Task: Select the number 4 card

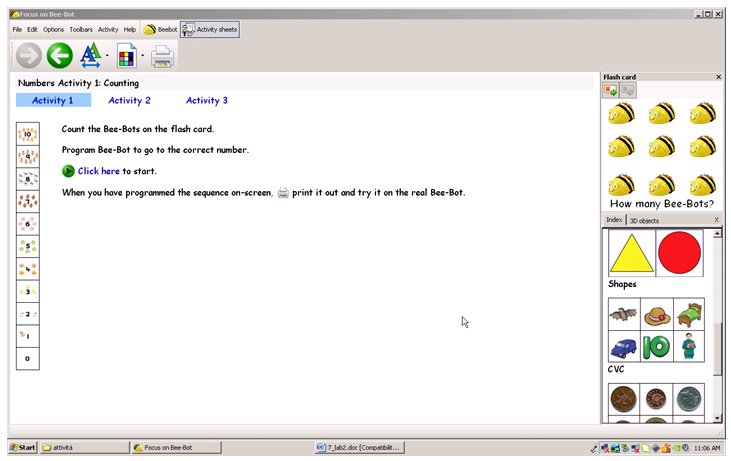Action: click(28, 269)
